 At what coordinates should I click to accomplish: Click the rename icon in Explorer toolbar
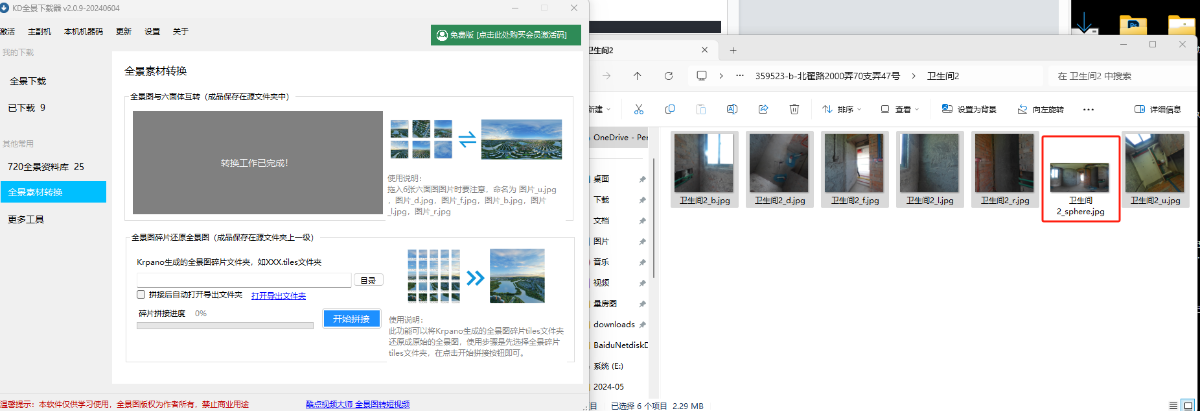(x=732, y=109)
